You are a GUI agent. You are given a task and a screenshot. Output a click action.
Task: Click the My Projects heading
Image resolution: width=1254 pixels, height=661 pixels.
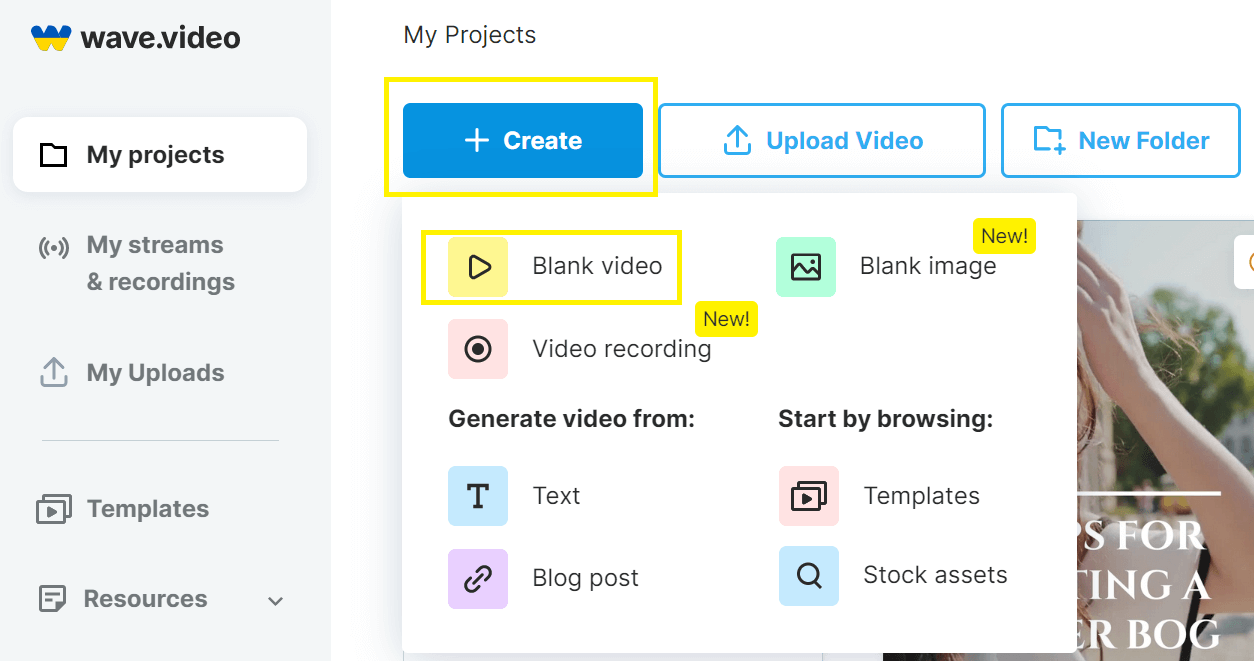(470, 35)
